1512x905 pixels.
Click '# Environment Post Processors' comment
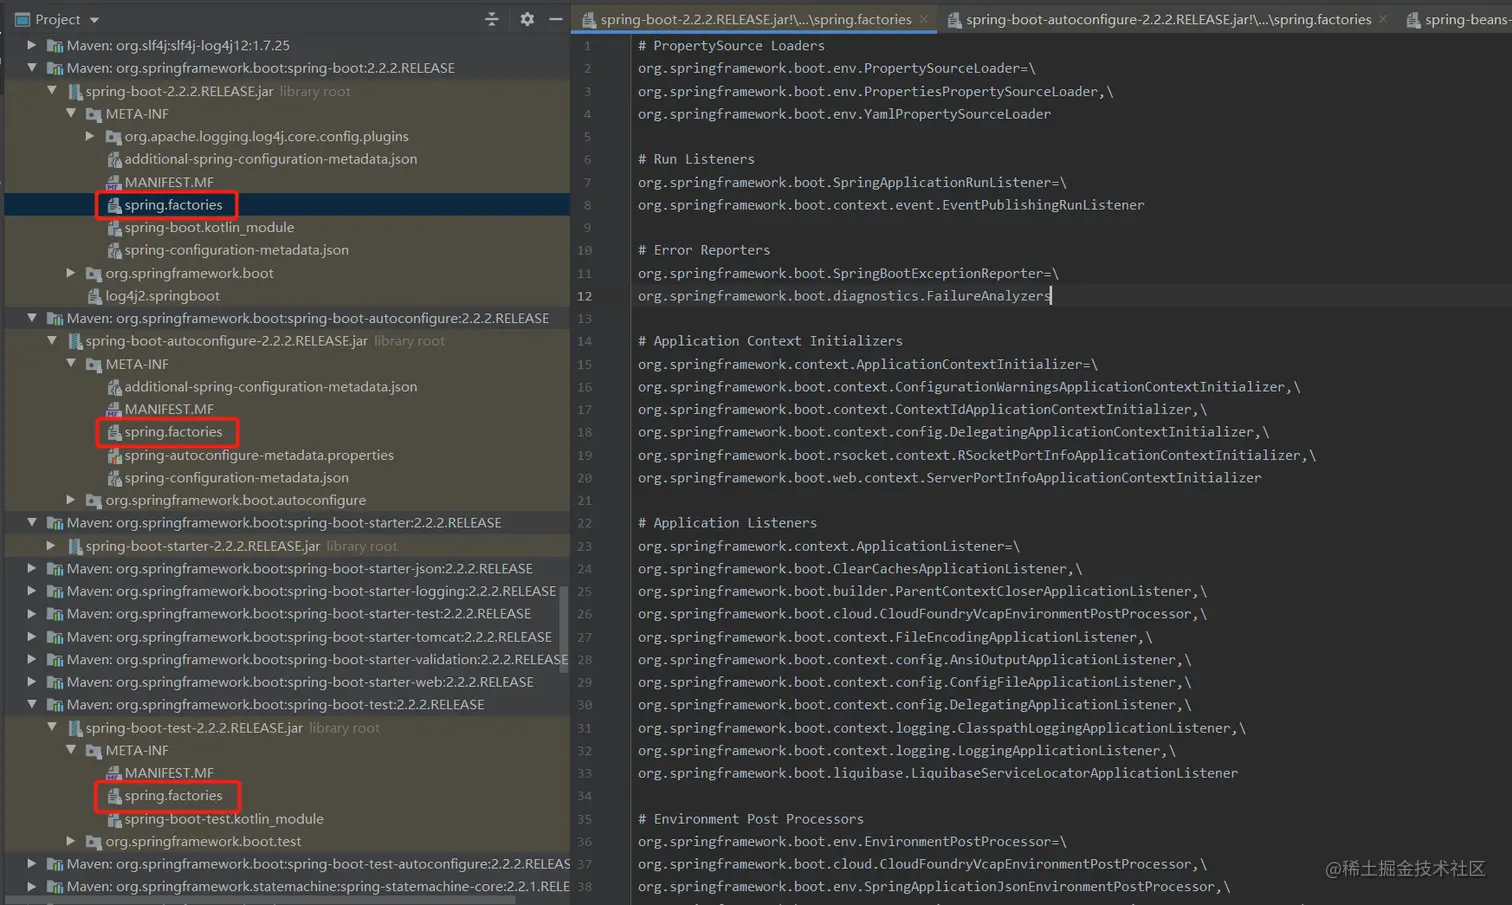tap(751, 819)
